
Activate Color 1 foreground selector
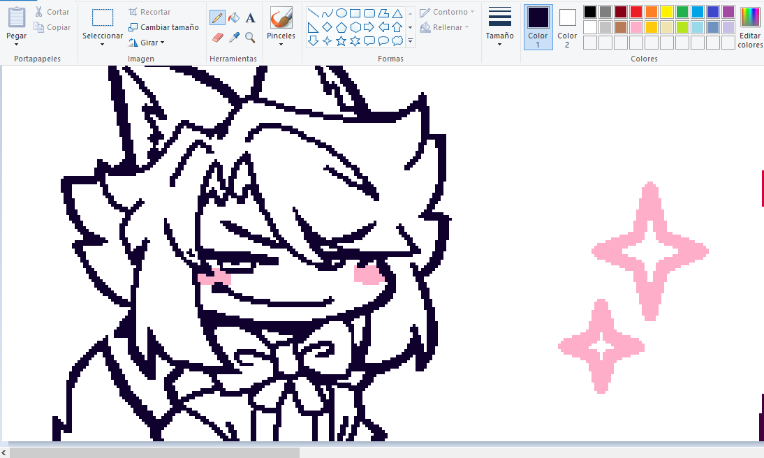pyautogui.click(x=538, y=27)
